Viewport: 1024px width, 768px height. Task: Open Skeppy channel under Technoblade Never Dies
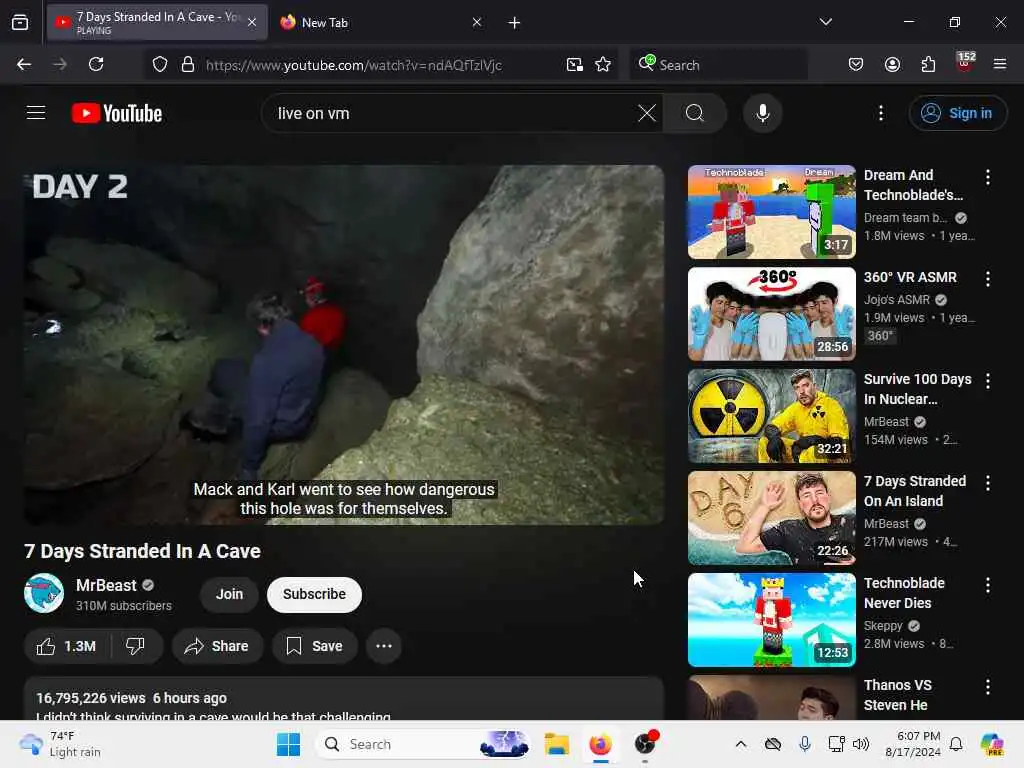(883, 626)
